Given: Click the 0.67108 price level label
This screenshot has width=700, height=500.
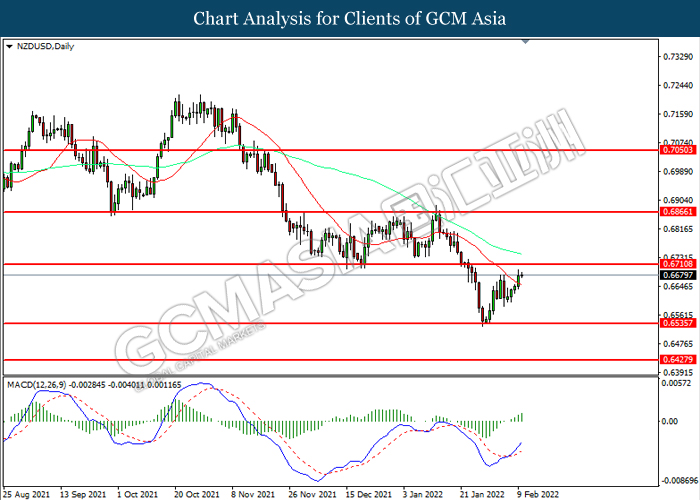Looking at the screenshot, I should pyautogui.click(x=678, y=264).
